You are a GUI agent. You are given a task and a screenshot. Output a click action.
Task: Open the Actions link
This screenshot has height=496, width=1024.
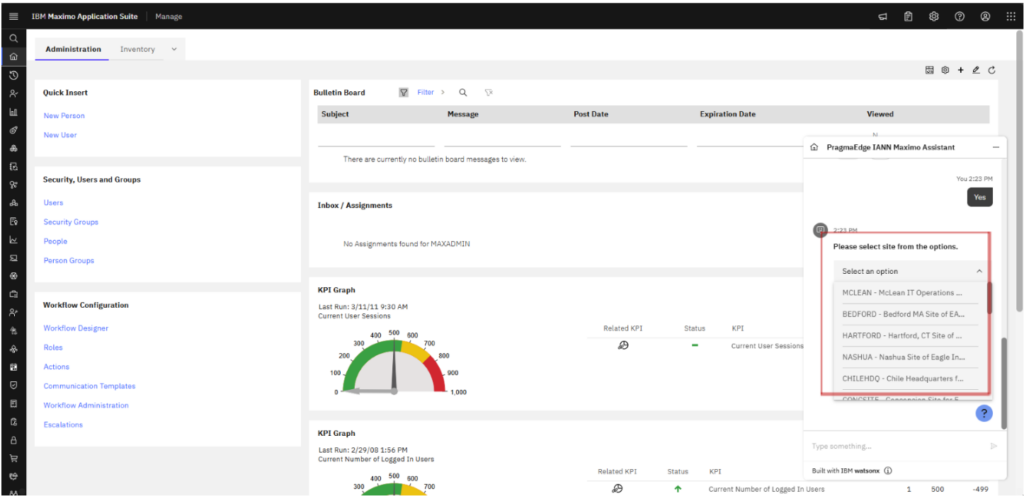56,367
